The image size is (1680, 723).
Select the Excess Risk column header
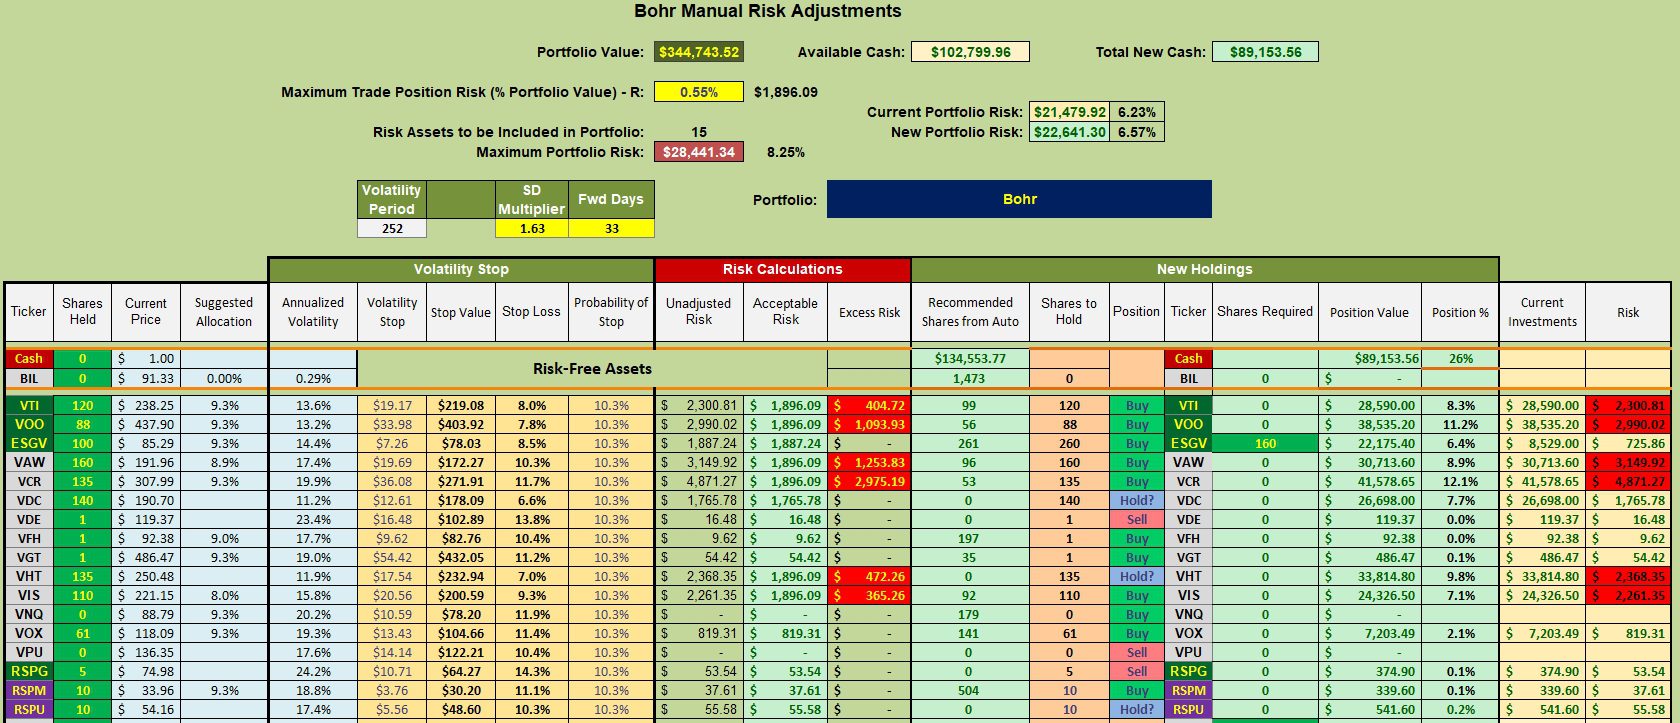pos(869,312)
